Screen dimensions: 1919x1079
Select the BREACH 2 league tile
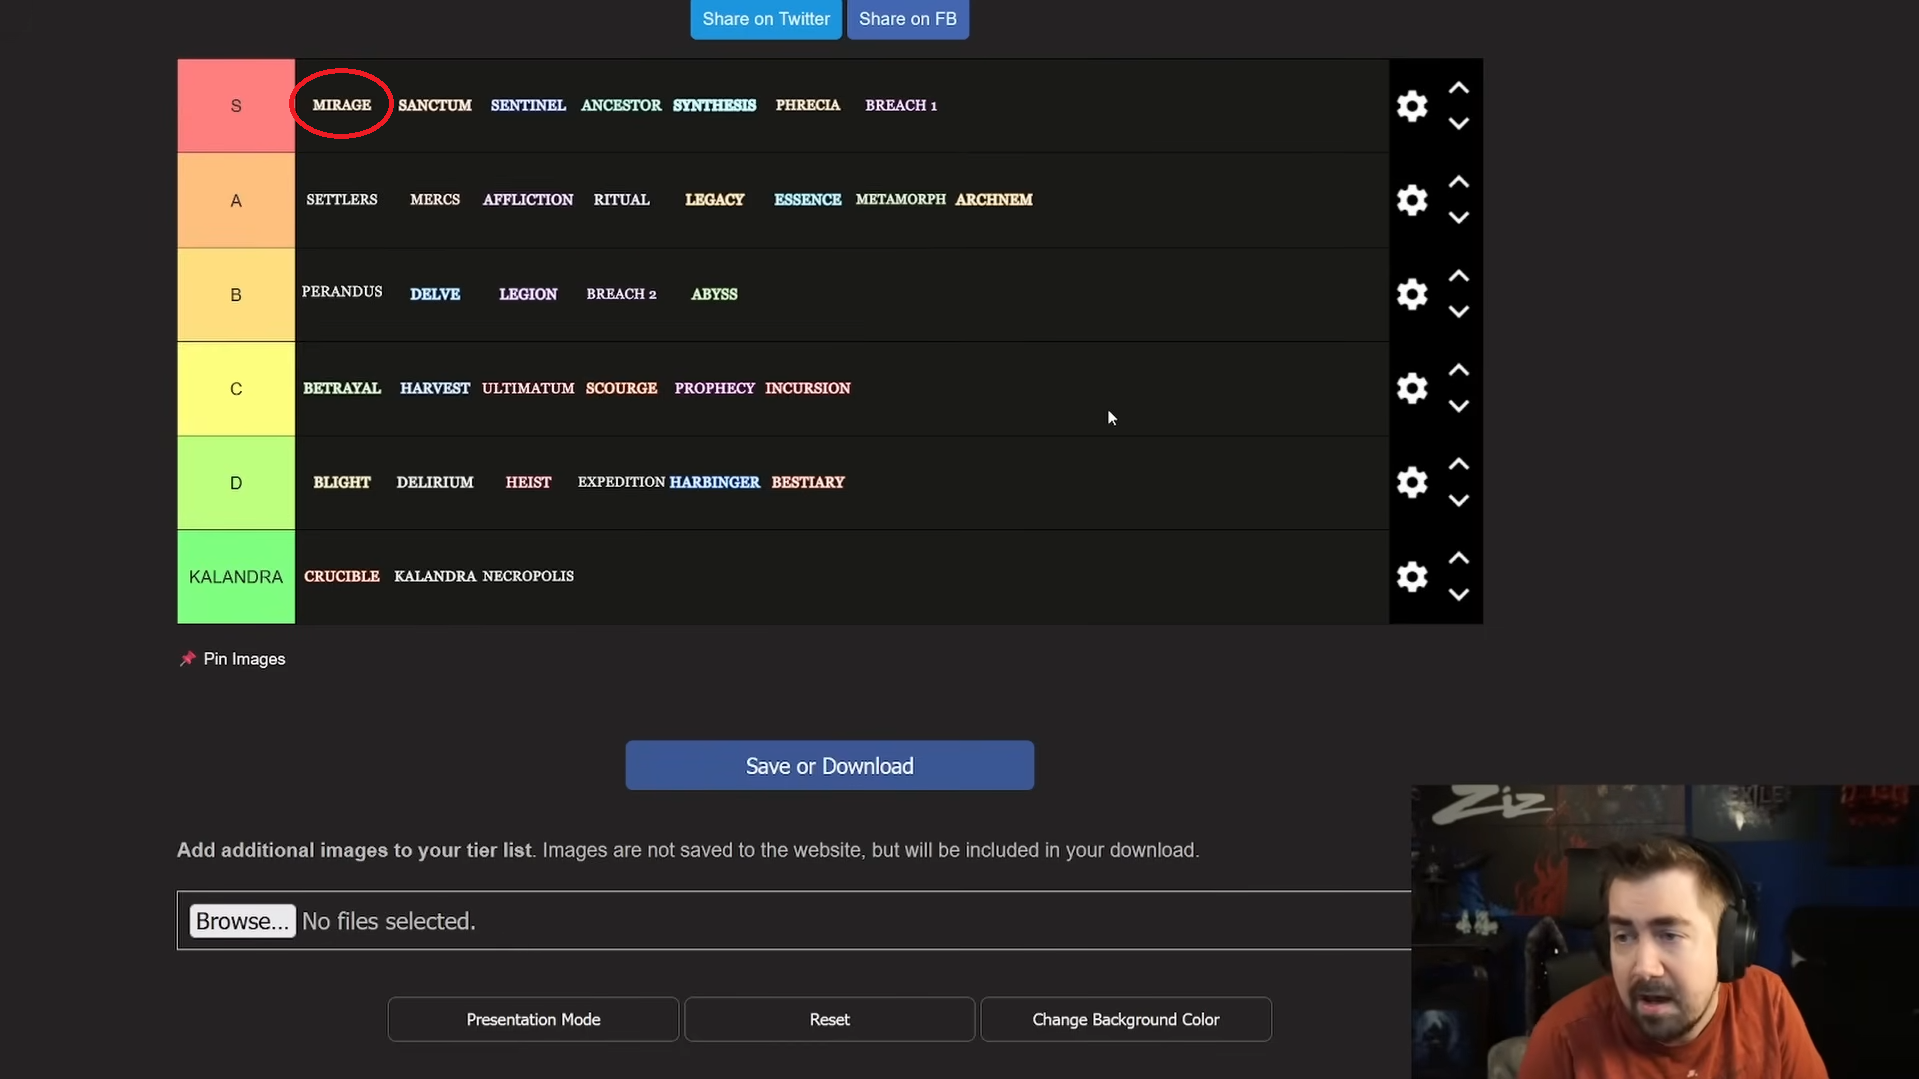click(x=621, y=294)
